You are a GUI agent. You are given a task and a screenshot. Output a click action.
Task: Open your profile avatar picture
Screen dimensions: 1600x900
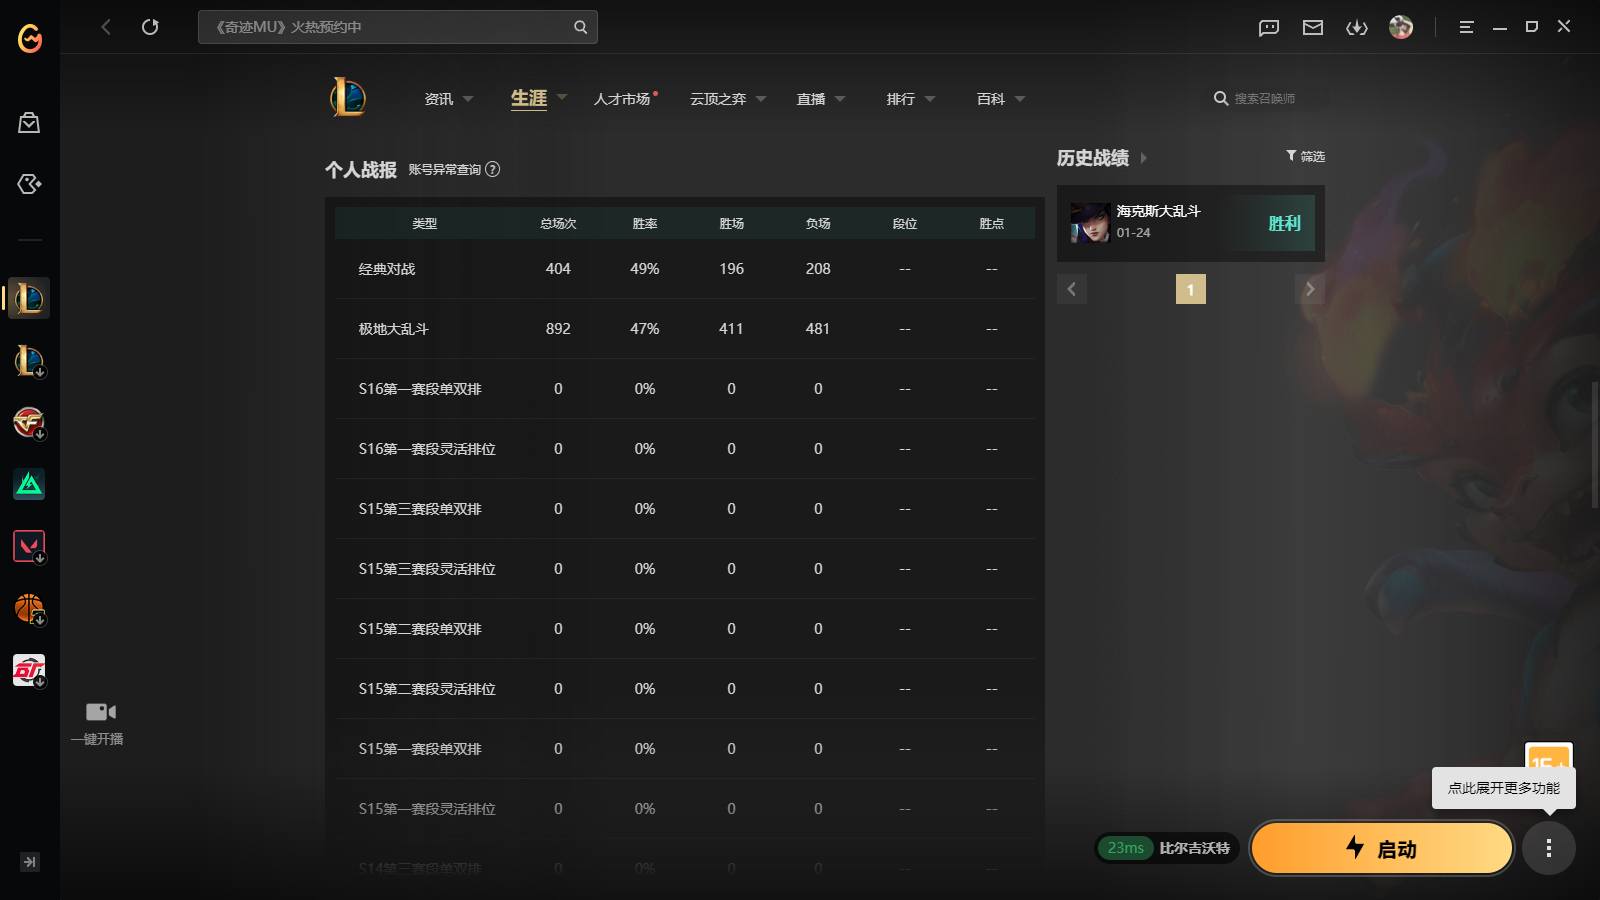coord(1402,27)
